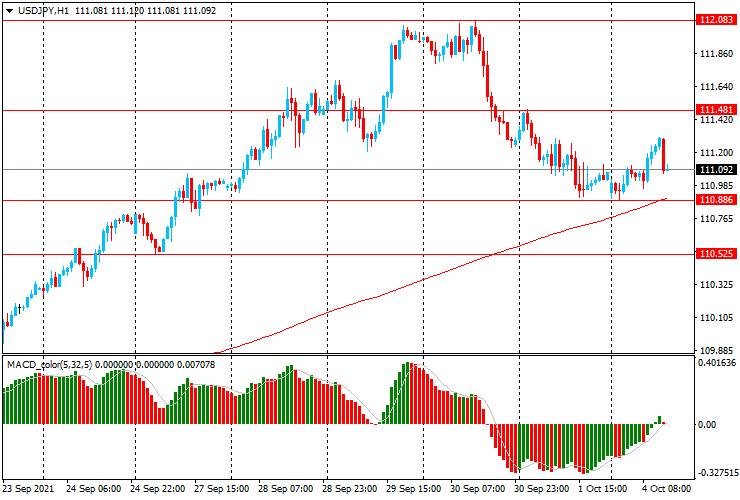Click the MACD scale value -0.327515
740x500 pixels.
pos(718,473)
